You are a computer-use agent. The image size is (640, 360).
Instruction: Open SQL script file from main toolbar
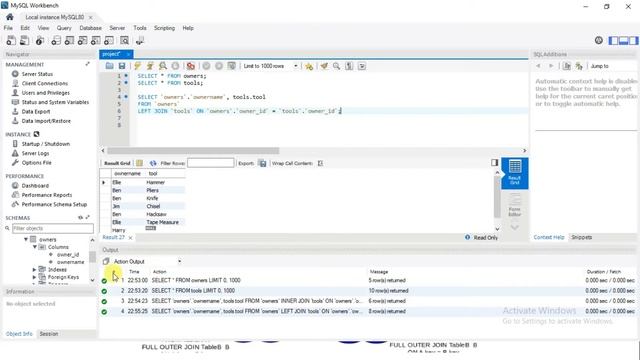point(24,40)
